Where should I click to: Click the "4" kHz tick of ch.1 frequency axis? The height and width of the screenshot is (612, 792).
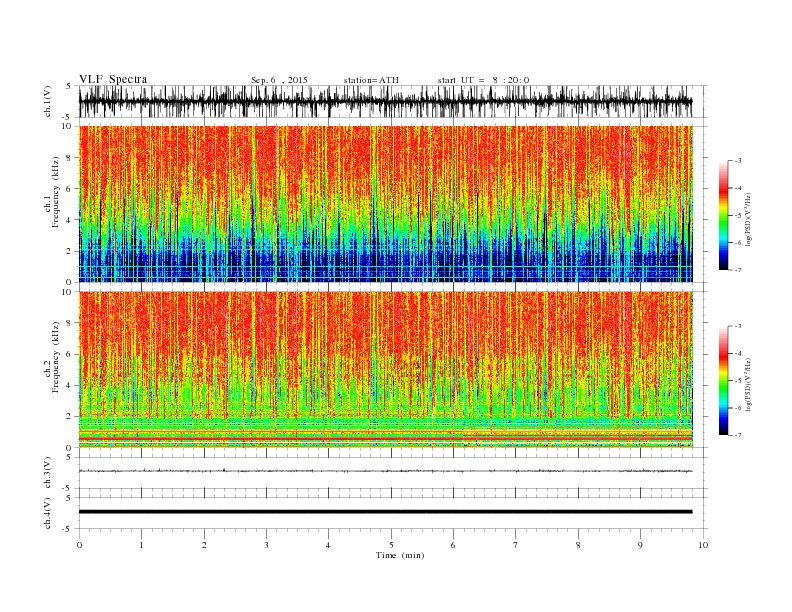[x=70, y=220]
